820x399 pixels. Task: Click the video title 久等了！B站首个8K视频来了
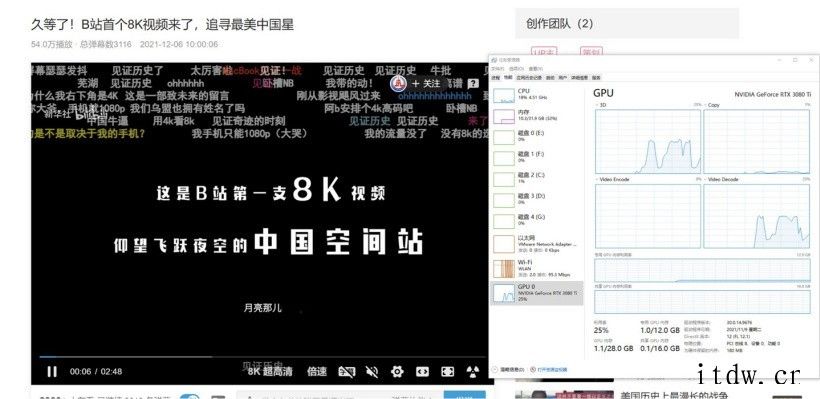click(x=162, y=24)
